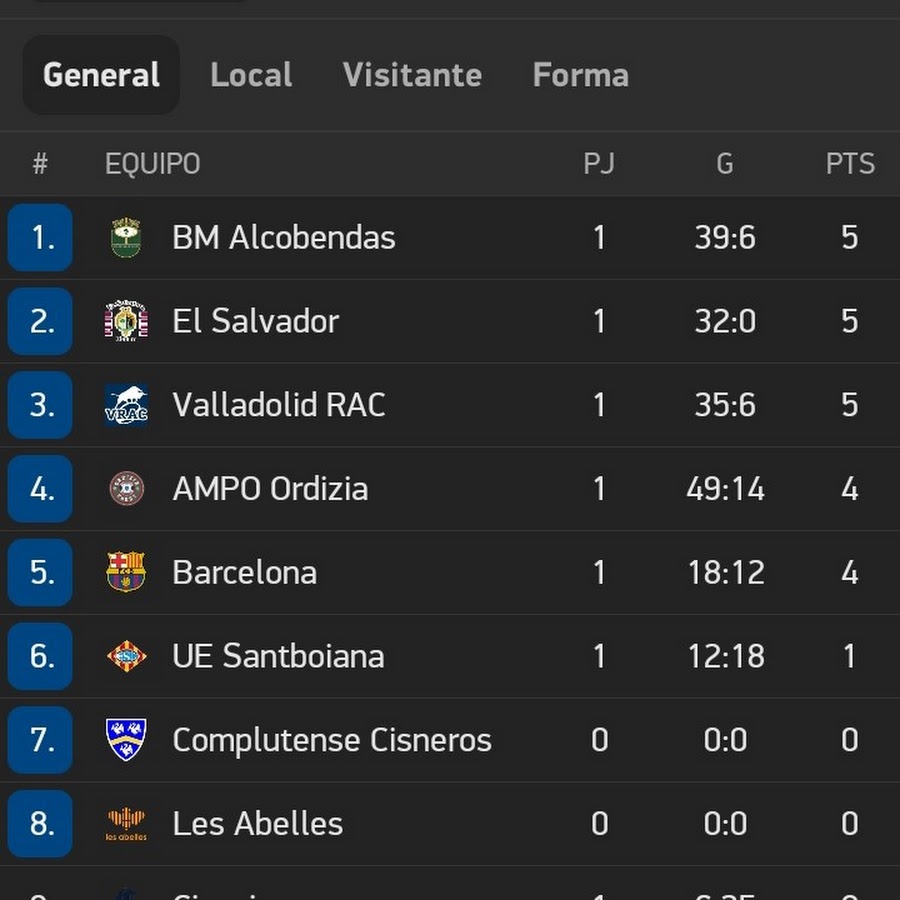The image size is (900, 900).
Task: Switch to the Local tab
Action: pyautogui.click(x=251, y=75)
